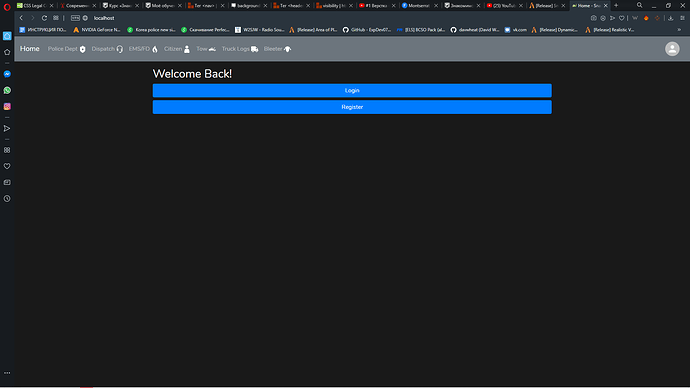Screen dimensions: 690x388
Task: Click the orange flame extension icon
Action: coord(646,18)
